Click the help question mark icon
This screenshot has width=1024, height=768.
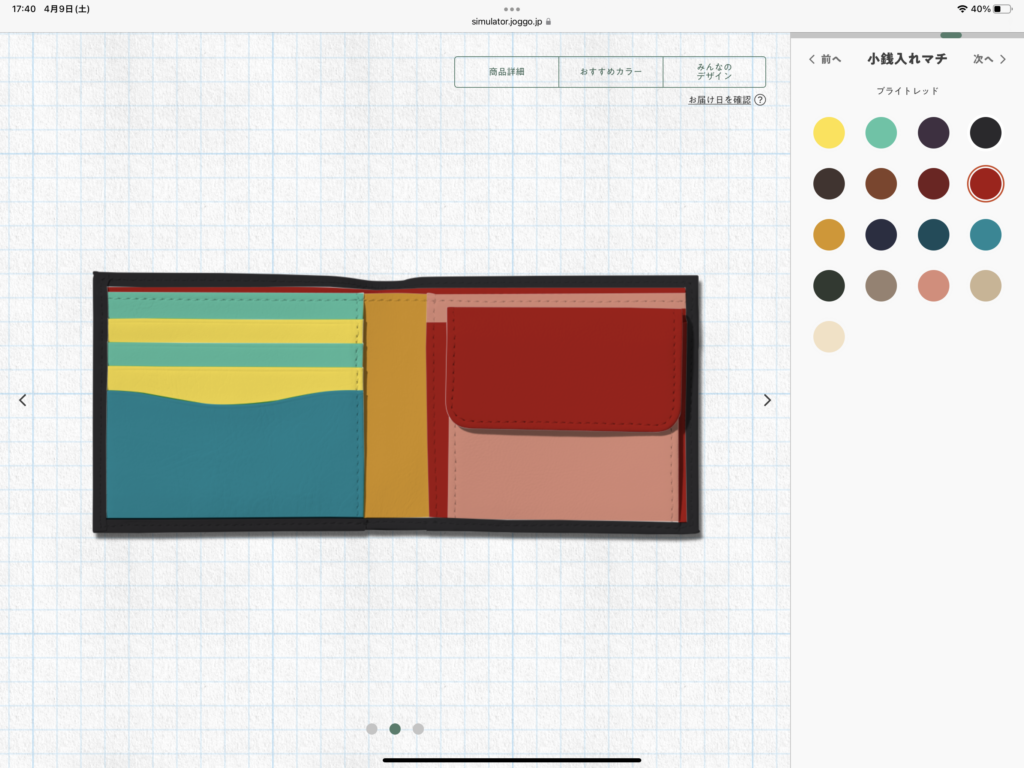760,100
